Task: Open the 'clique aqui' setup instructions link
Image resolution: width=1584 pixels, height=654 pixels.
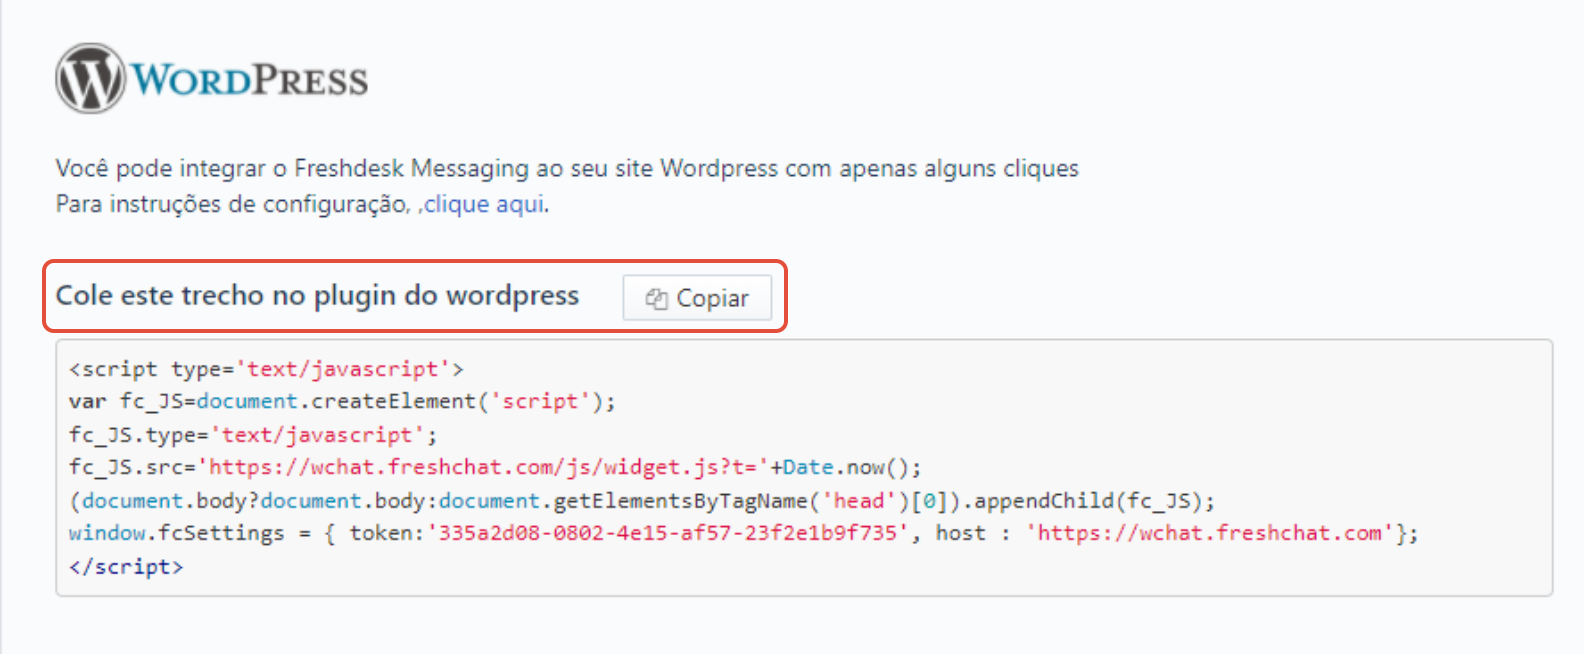Action: click(484, 204)
